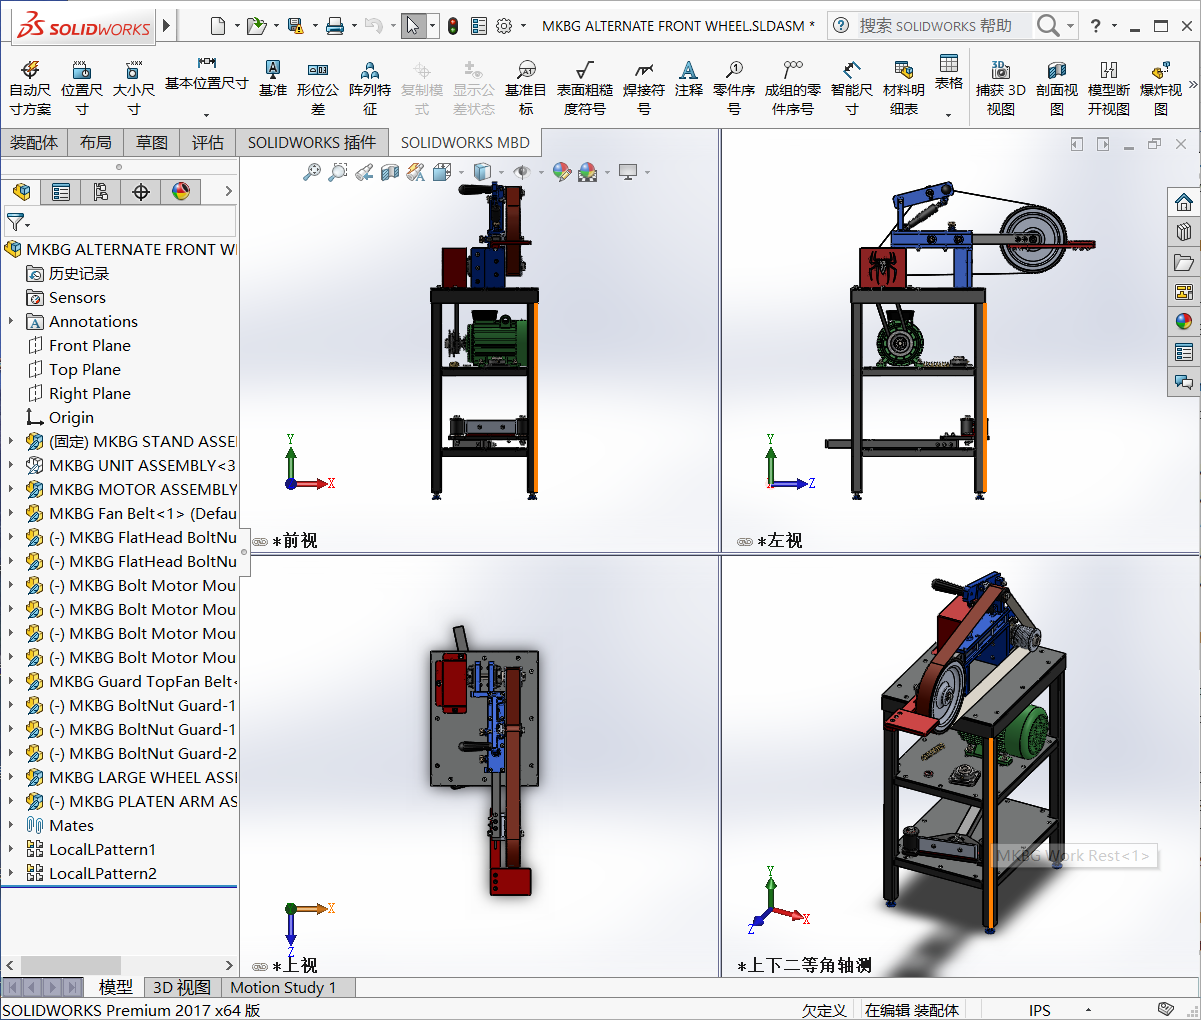Click the Datum tool (基准)
The width and height of the screenshot is (1201, 1020).
click(273, 78)
